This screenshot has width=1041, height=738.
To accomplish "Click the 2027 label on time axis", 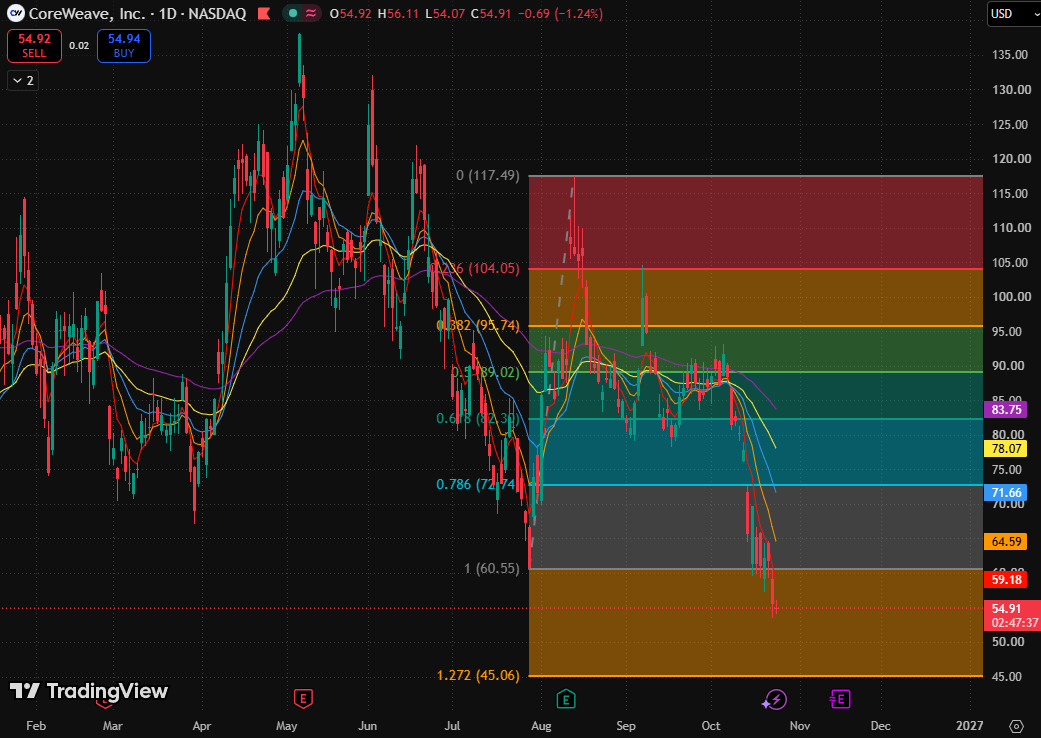I will pos(969,725).
